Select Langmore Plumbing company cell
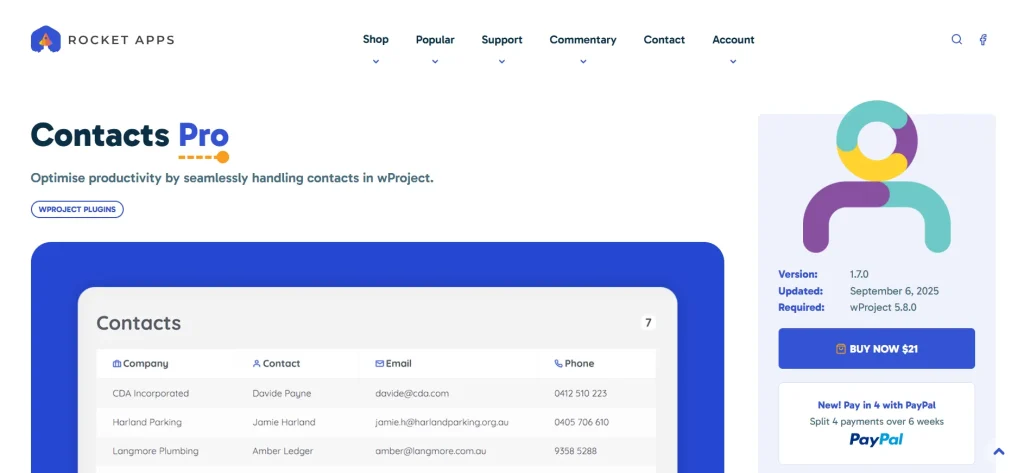1024x473 pixels. (155, 451)
